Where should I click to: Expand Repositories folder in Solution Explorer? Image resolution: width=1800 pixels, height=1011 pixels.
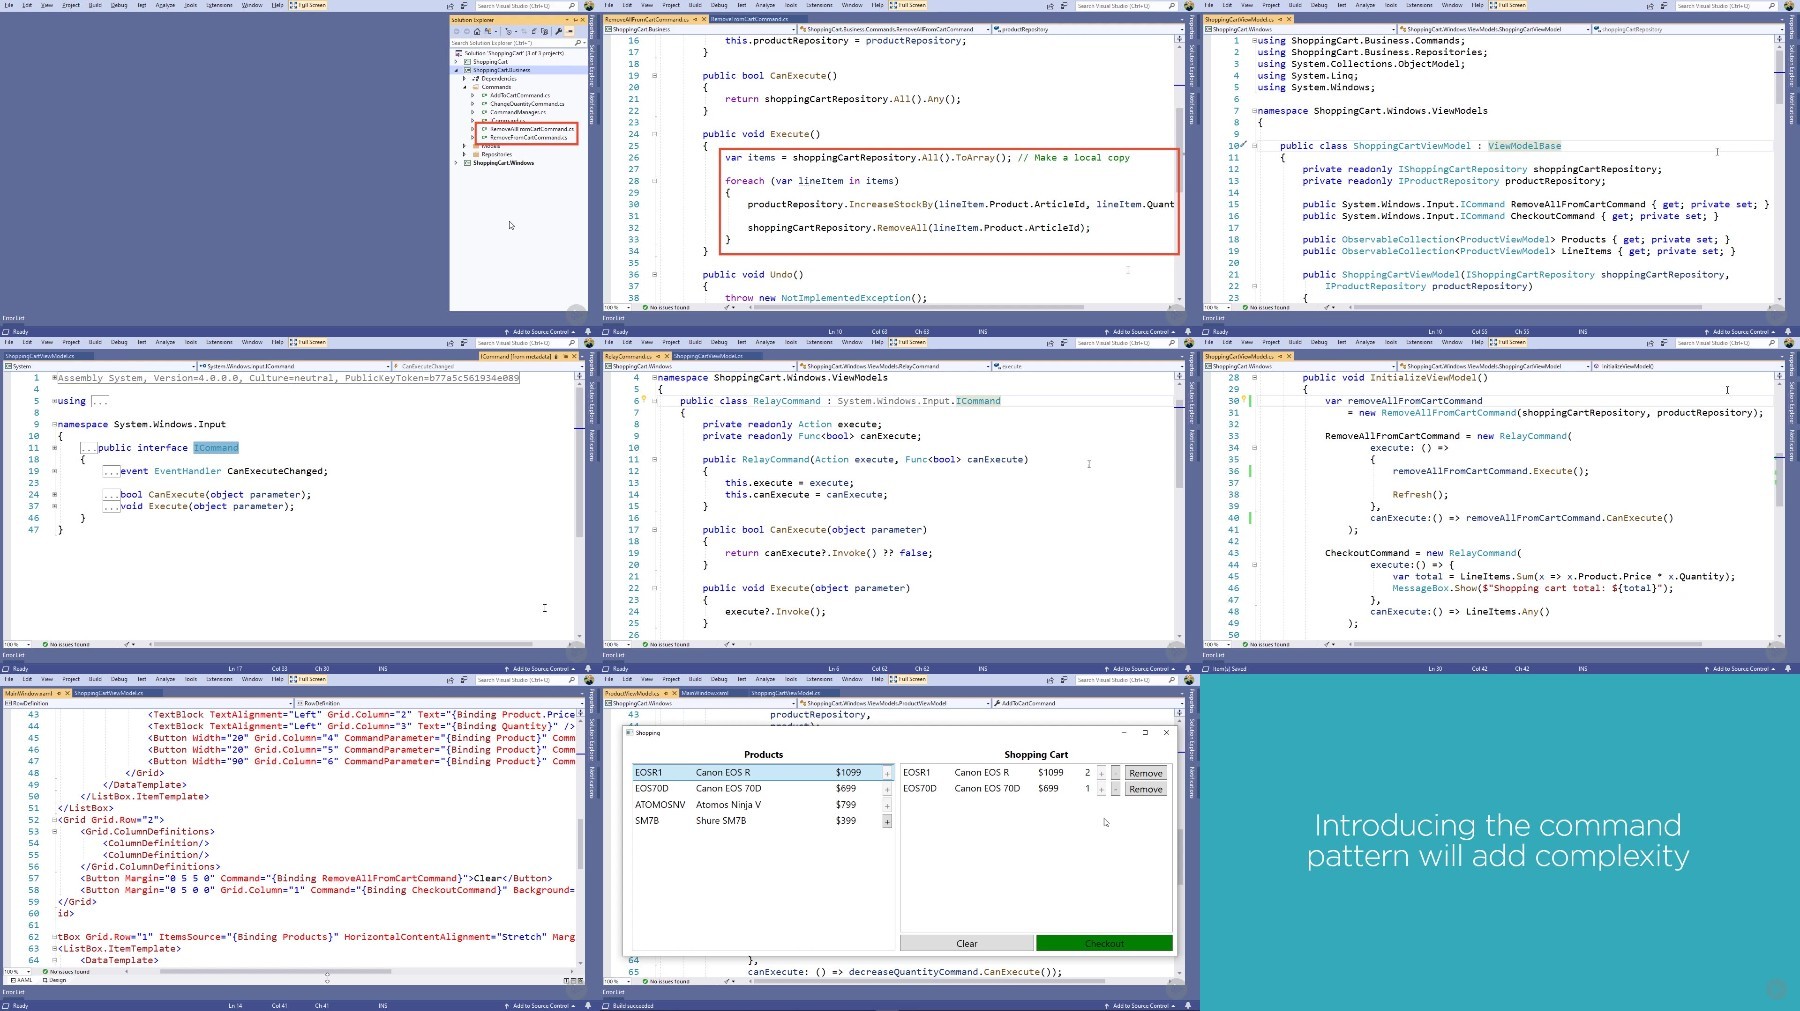464,154
